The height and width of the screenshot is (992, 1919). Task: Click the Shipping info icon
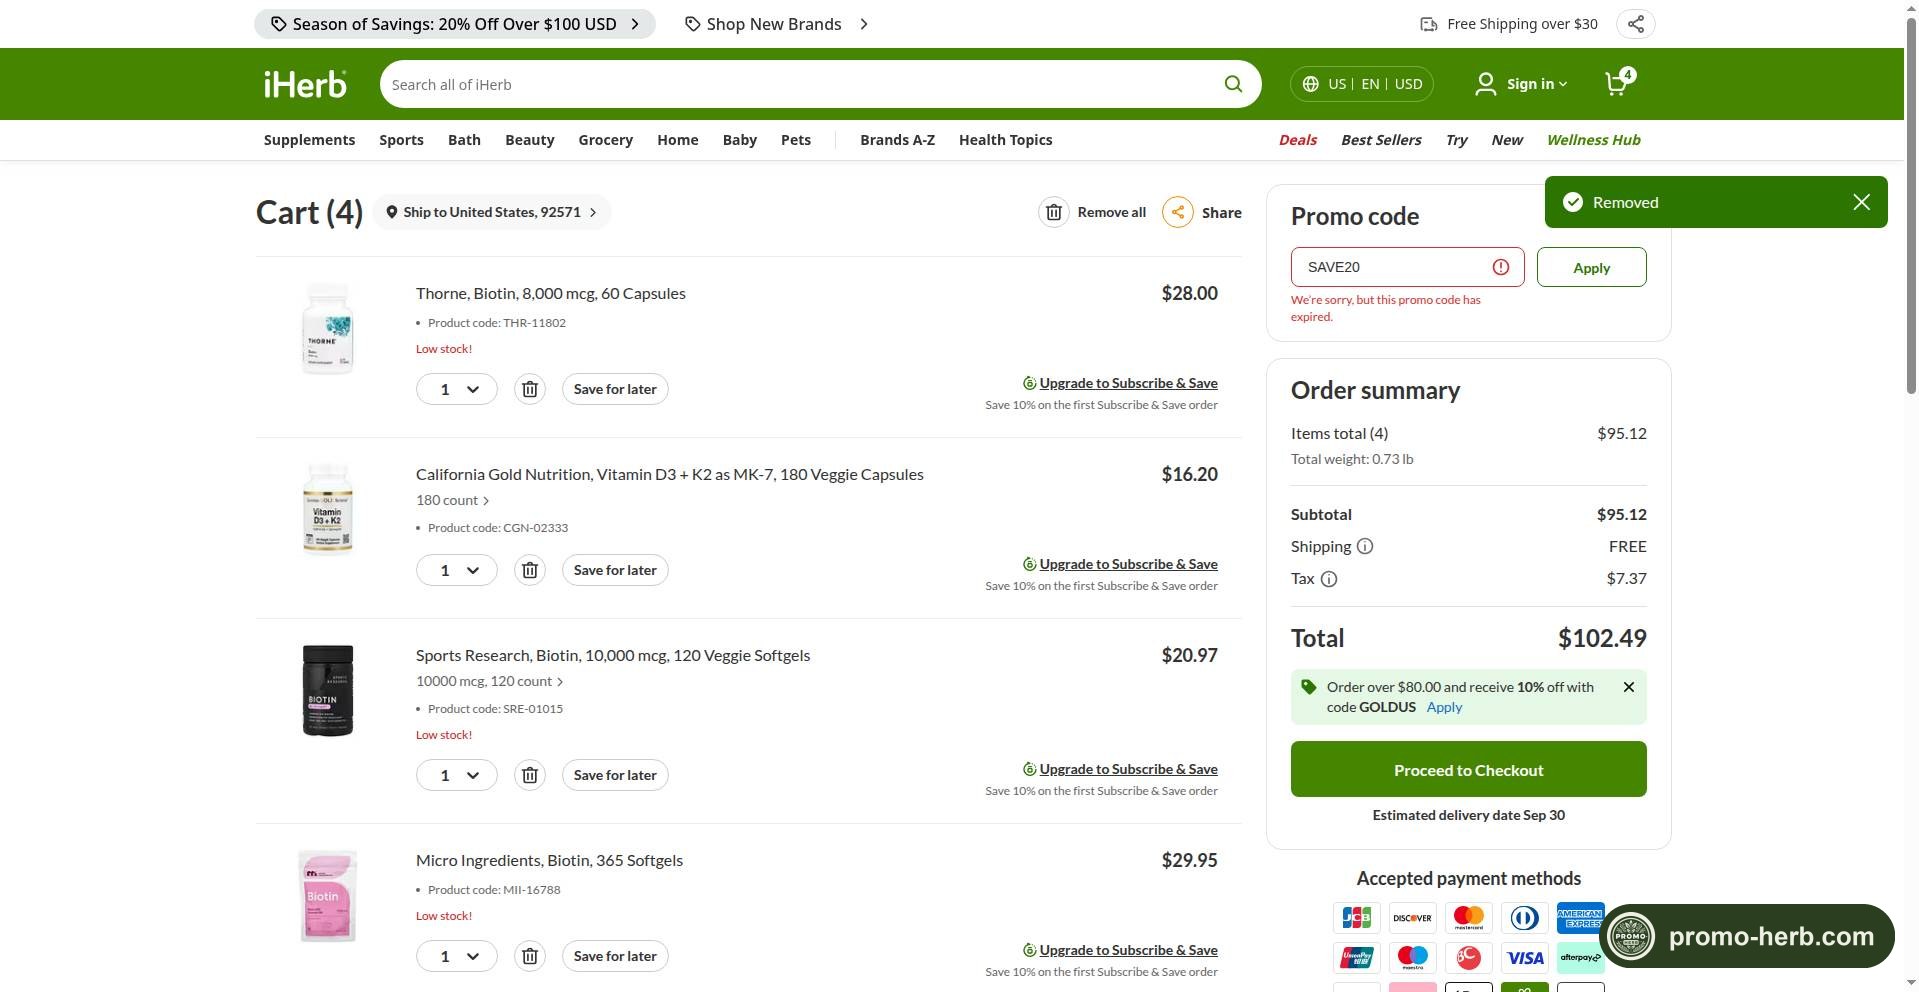point(1365,546)
